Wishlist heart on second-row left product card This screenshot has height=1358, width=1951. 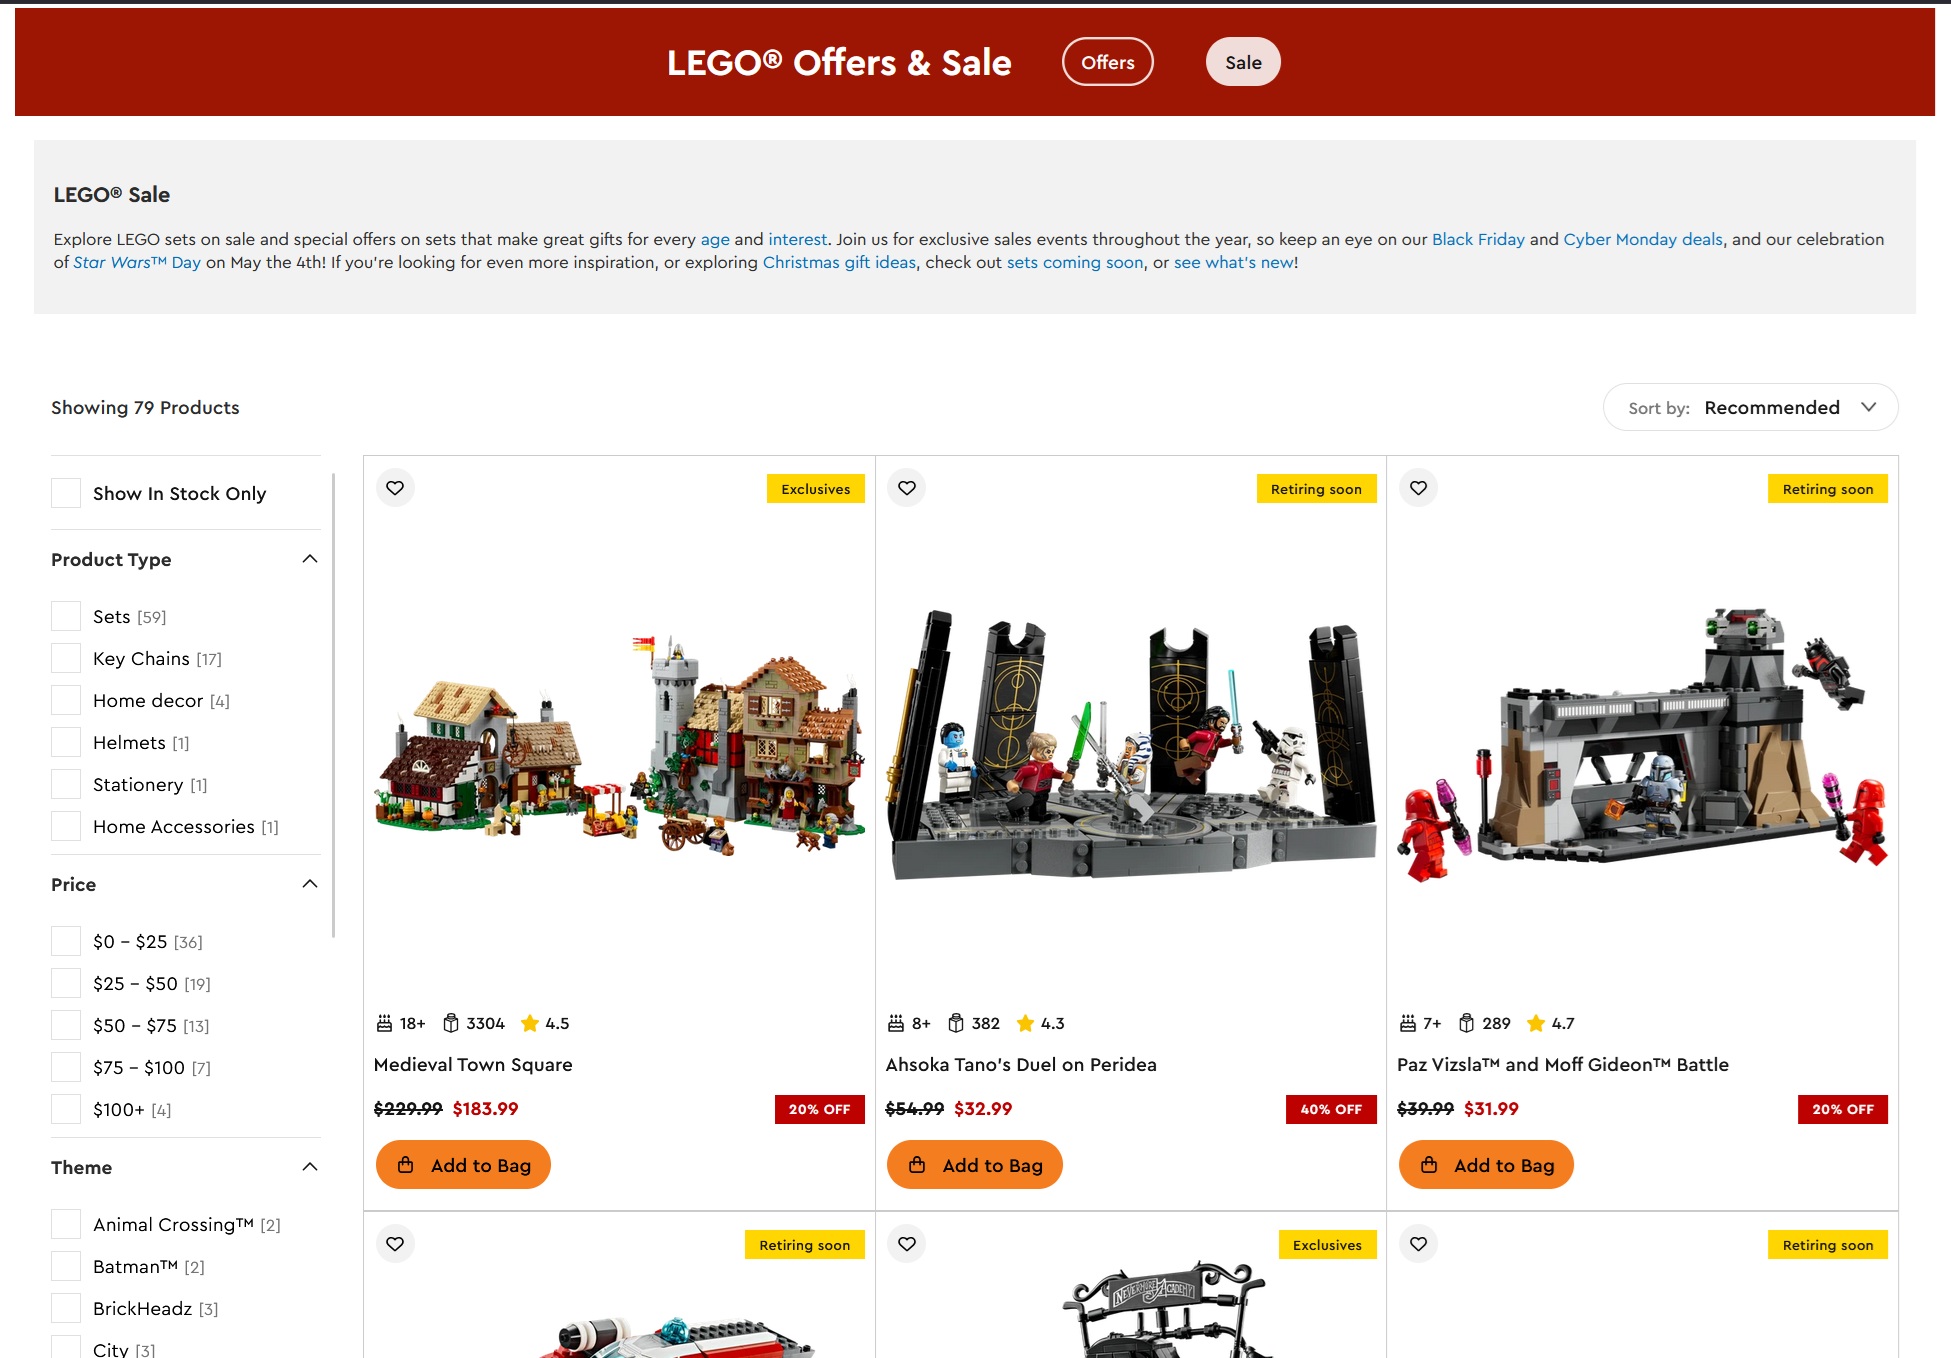(395, 1244)
